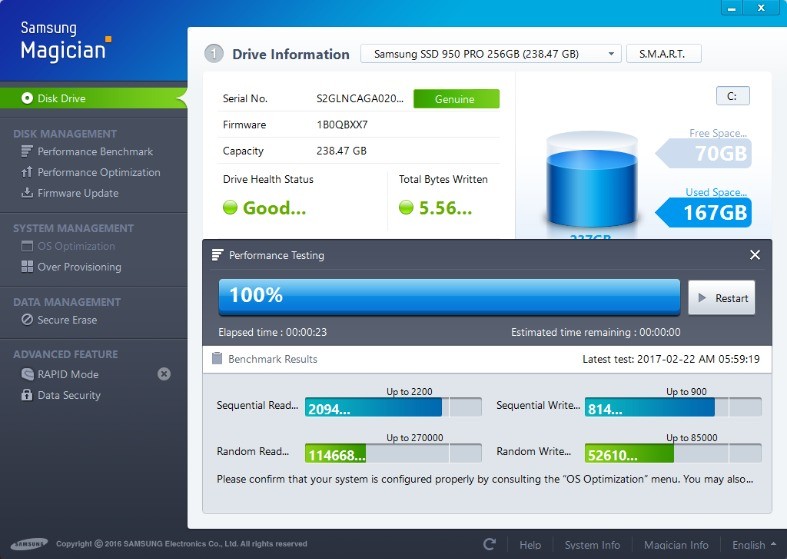Open RAPID Mode feature
787x559 pixels.
68,374
